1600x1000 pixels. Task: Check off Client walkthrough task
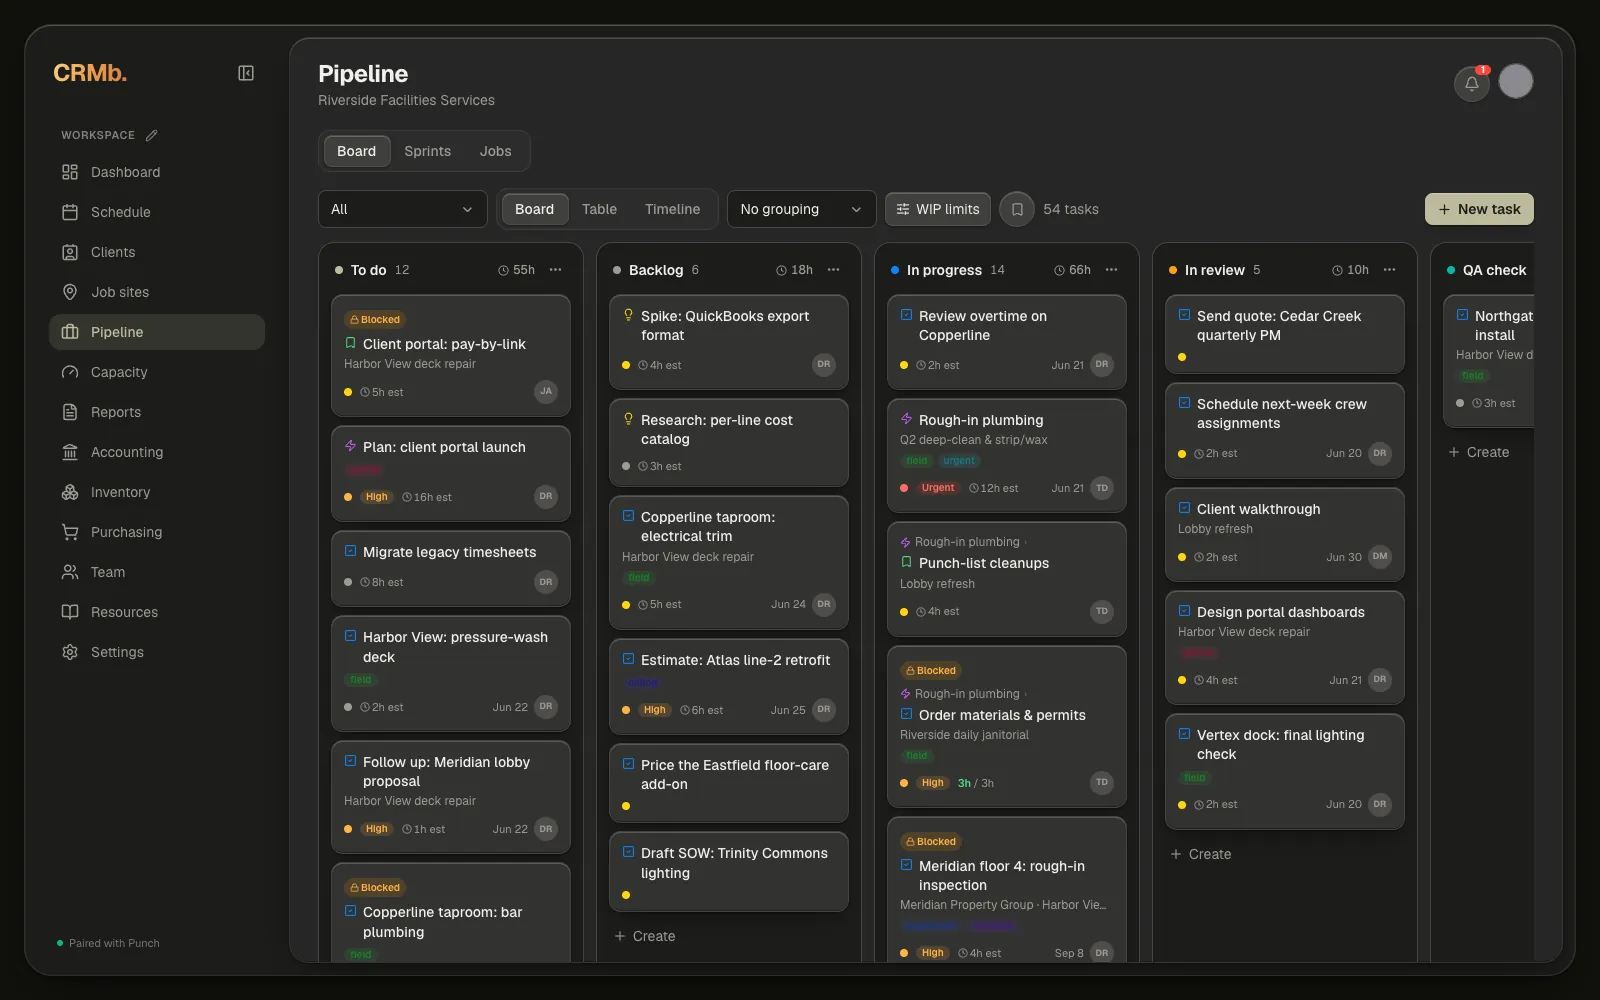[x=1184, y=508]
